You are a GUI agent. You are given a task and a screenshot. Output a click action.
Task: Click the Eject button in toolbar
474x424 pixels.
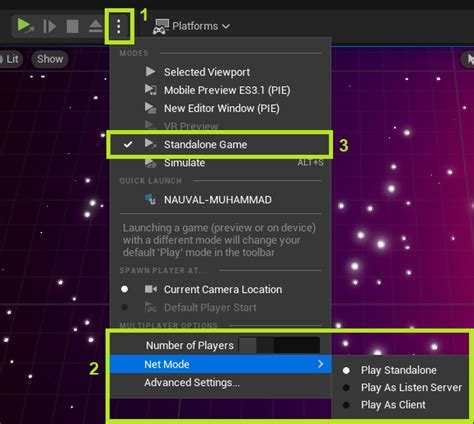(x=95, y=26)
